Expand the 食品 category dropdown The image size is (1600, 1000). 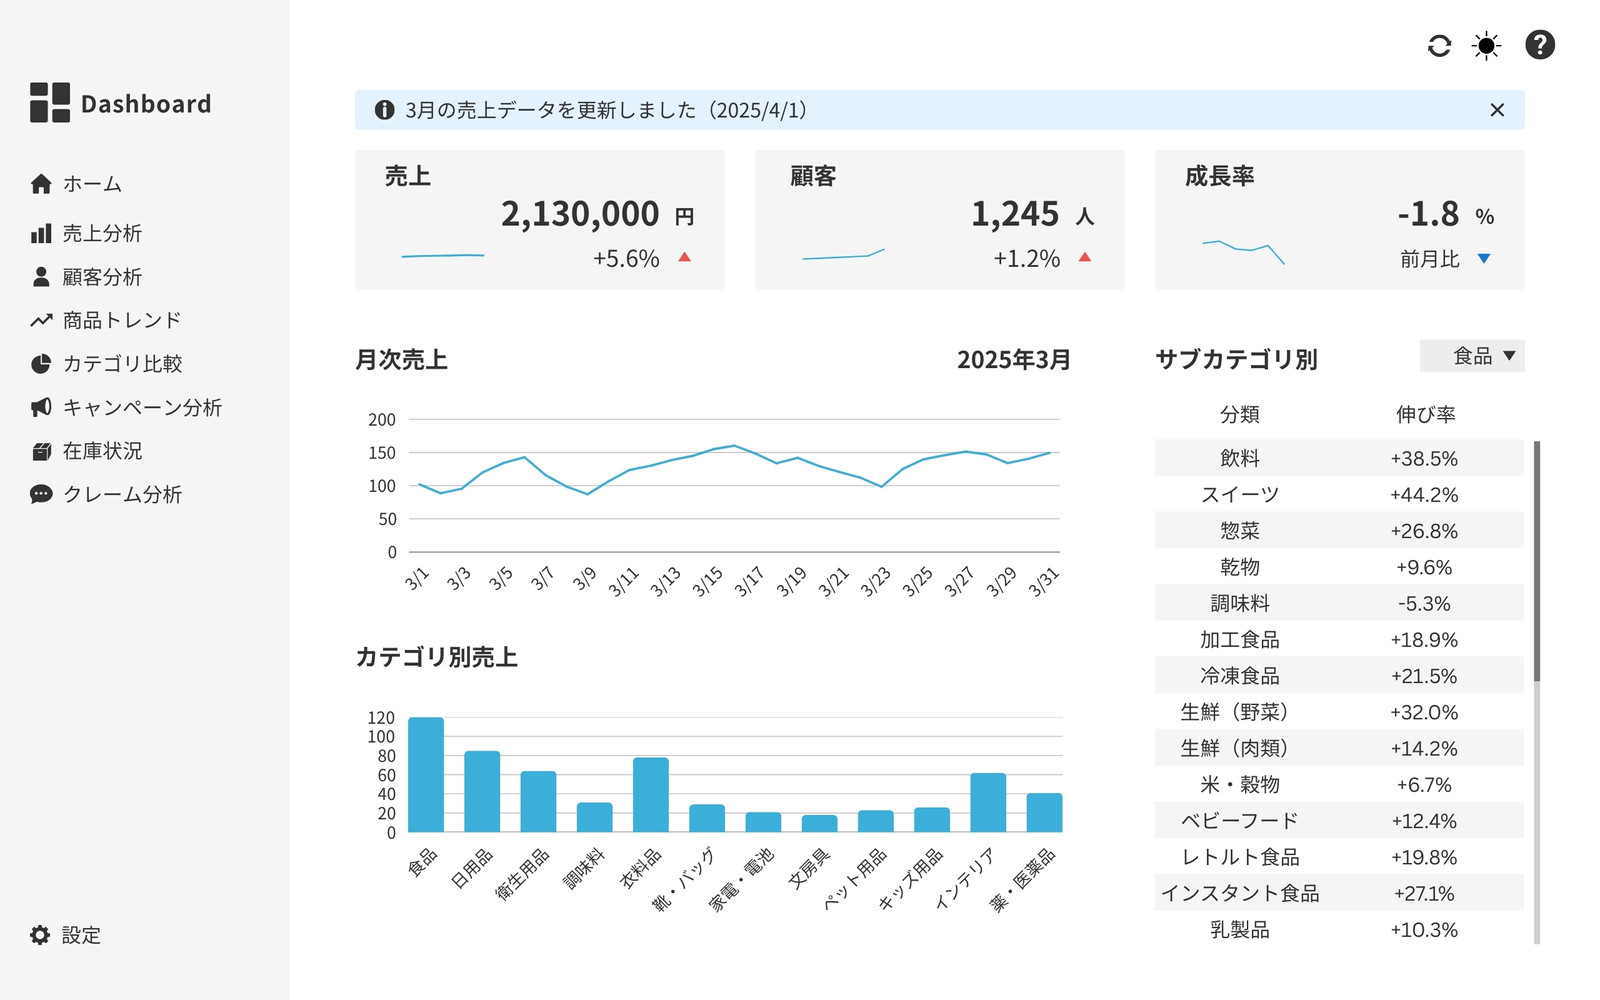point(1472,356)
